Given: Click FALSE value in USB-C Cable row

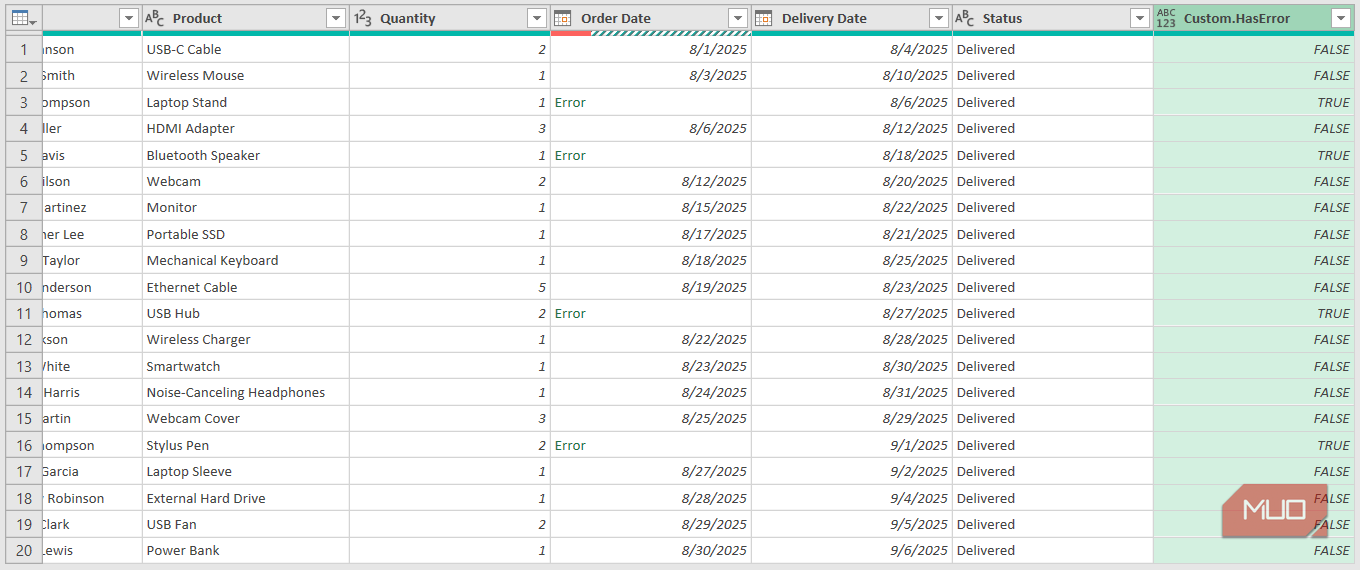Looking at the screenshot, I should [x=1254, y=49].
